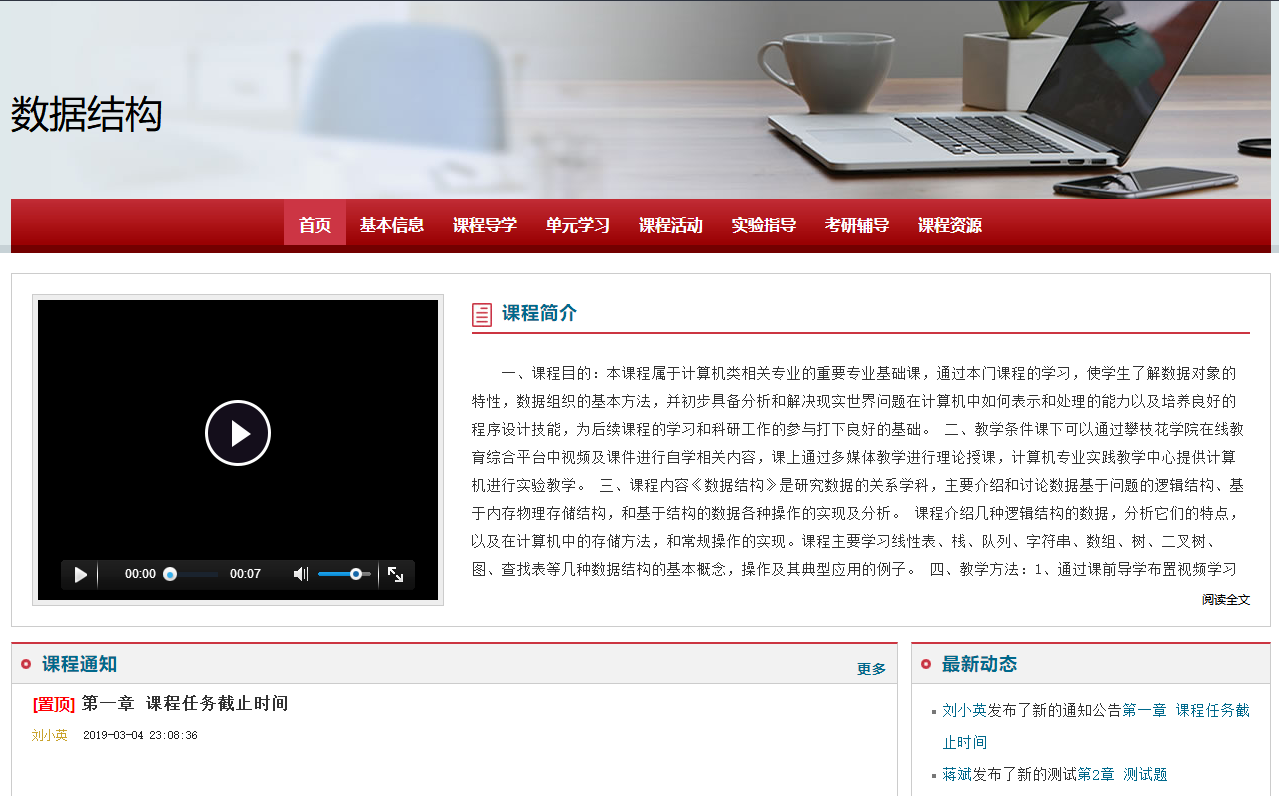This screenshot has width=1279, height=796.
Task: Open 第2章 测试题 link in latest updates
Action: tap(1122, 774)
